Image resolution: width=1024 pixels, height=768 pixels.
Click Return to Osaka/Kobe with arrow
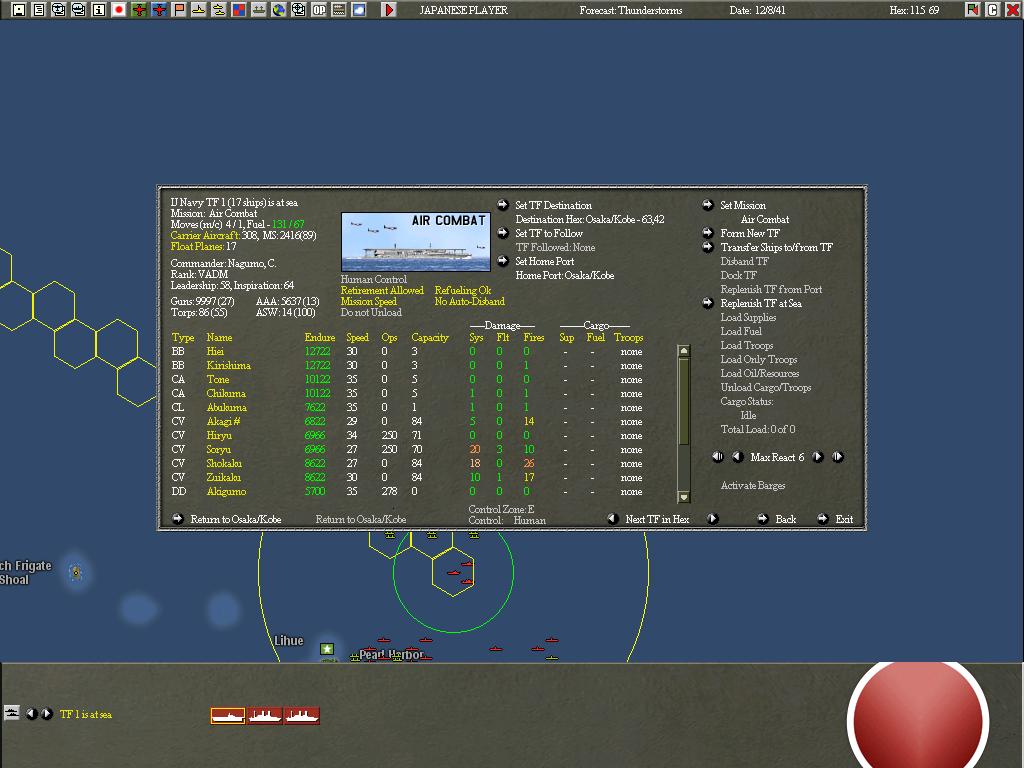(x=227, y=519)
